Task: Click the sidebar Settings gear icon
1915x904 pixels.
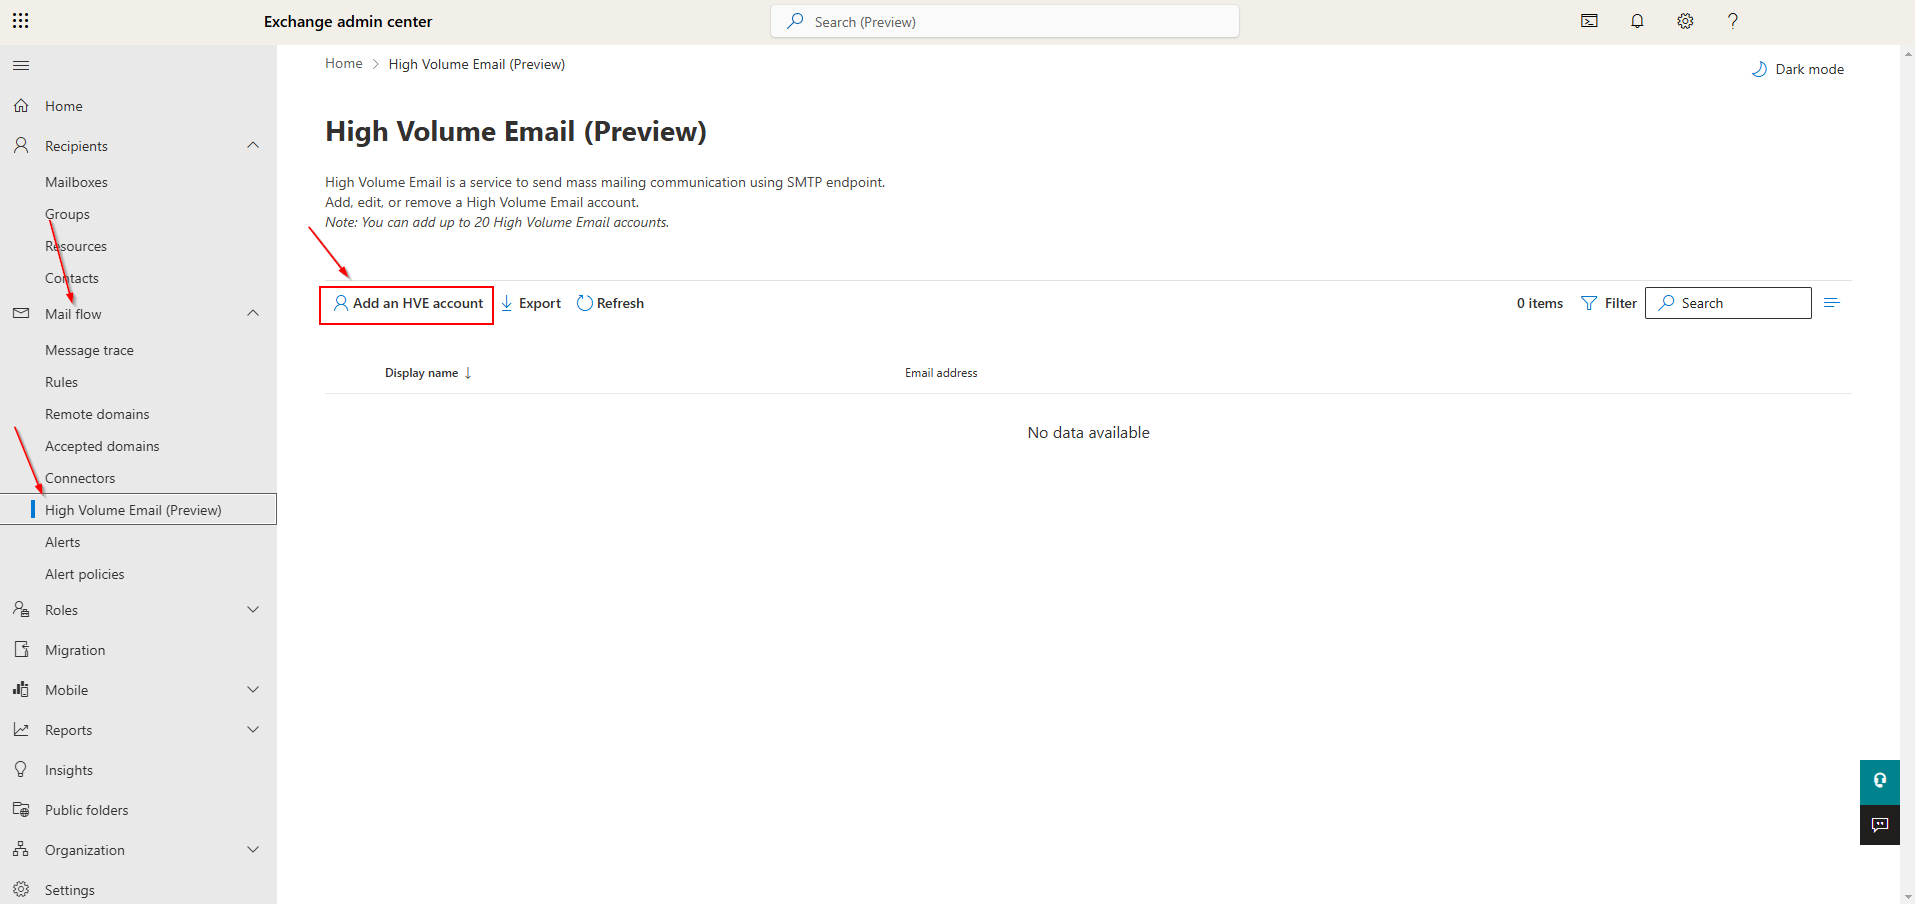Action: 21,889
